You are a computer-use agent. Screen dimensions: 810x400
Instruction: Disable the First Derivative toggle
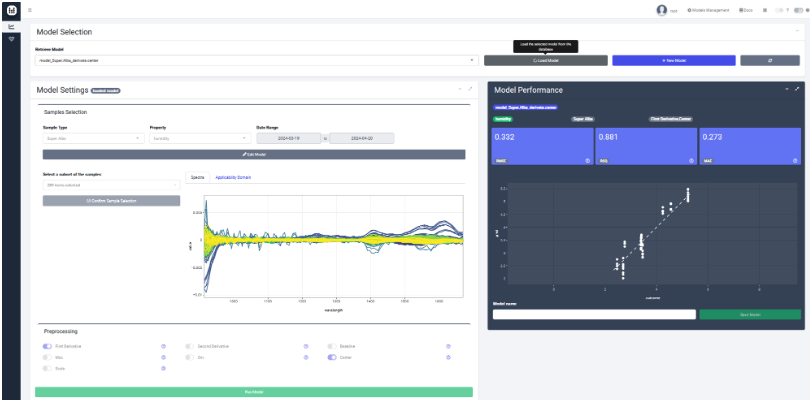tap(47, 346)
